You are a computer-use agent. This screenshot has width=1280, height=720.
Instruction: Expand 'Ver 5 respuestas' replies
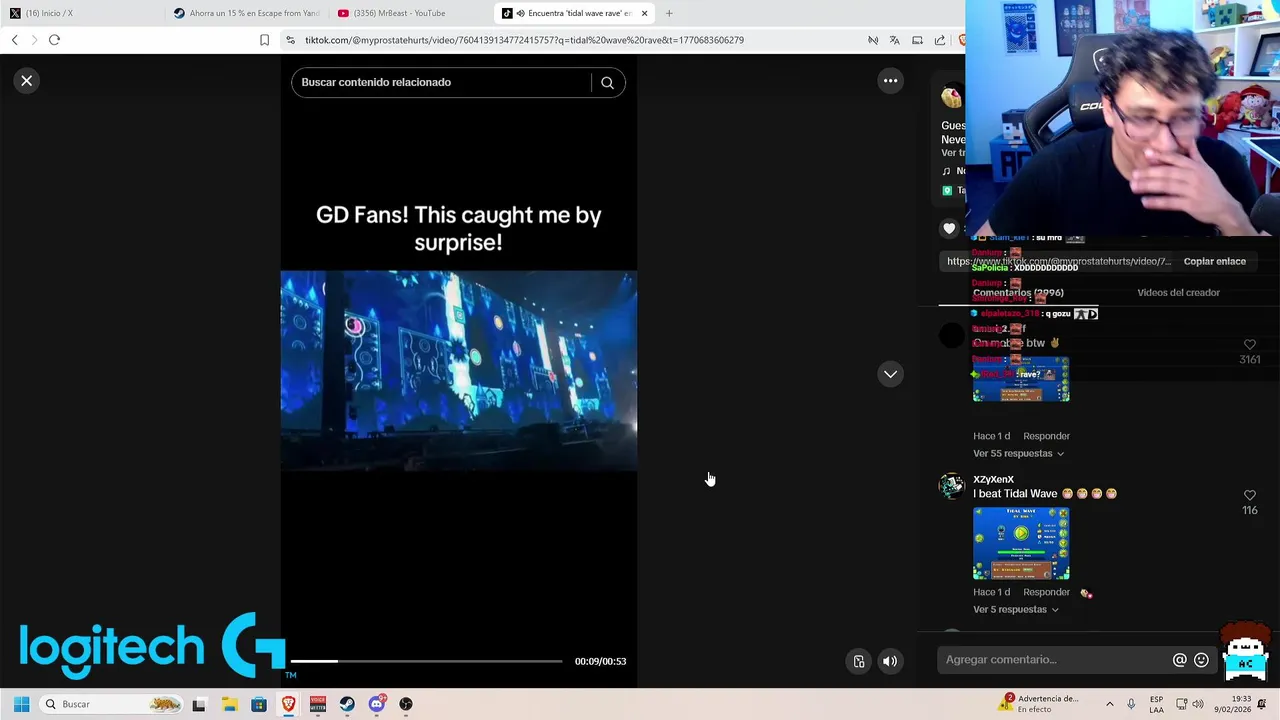pos(1015,610)
